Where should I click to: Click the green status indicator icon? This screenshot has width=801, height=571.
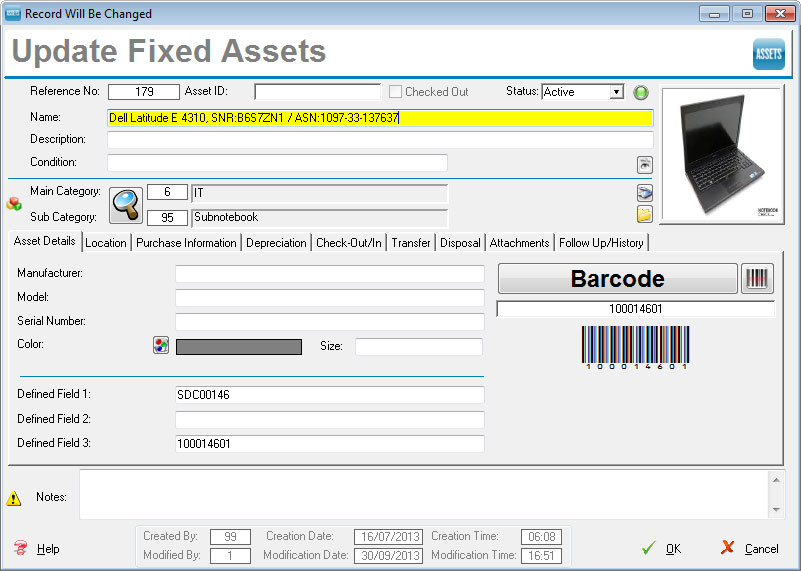coord(641,92)
